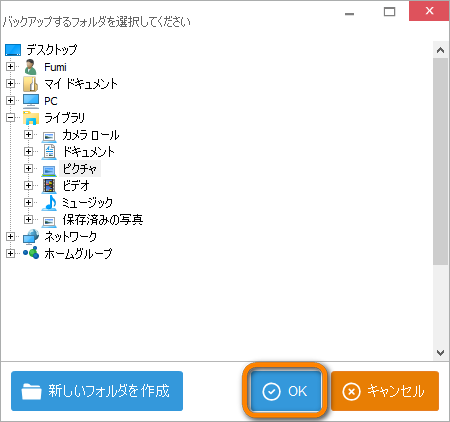Click 新しいフォルダを作成 button
450x422 pixels.
click(x=97, y=391)
